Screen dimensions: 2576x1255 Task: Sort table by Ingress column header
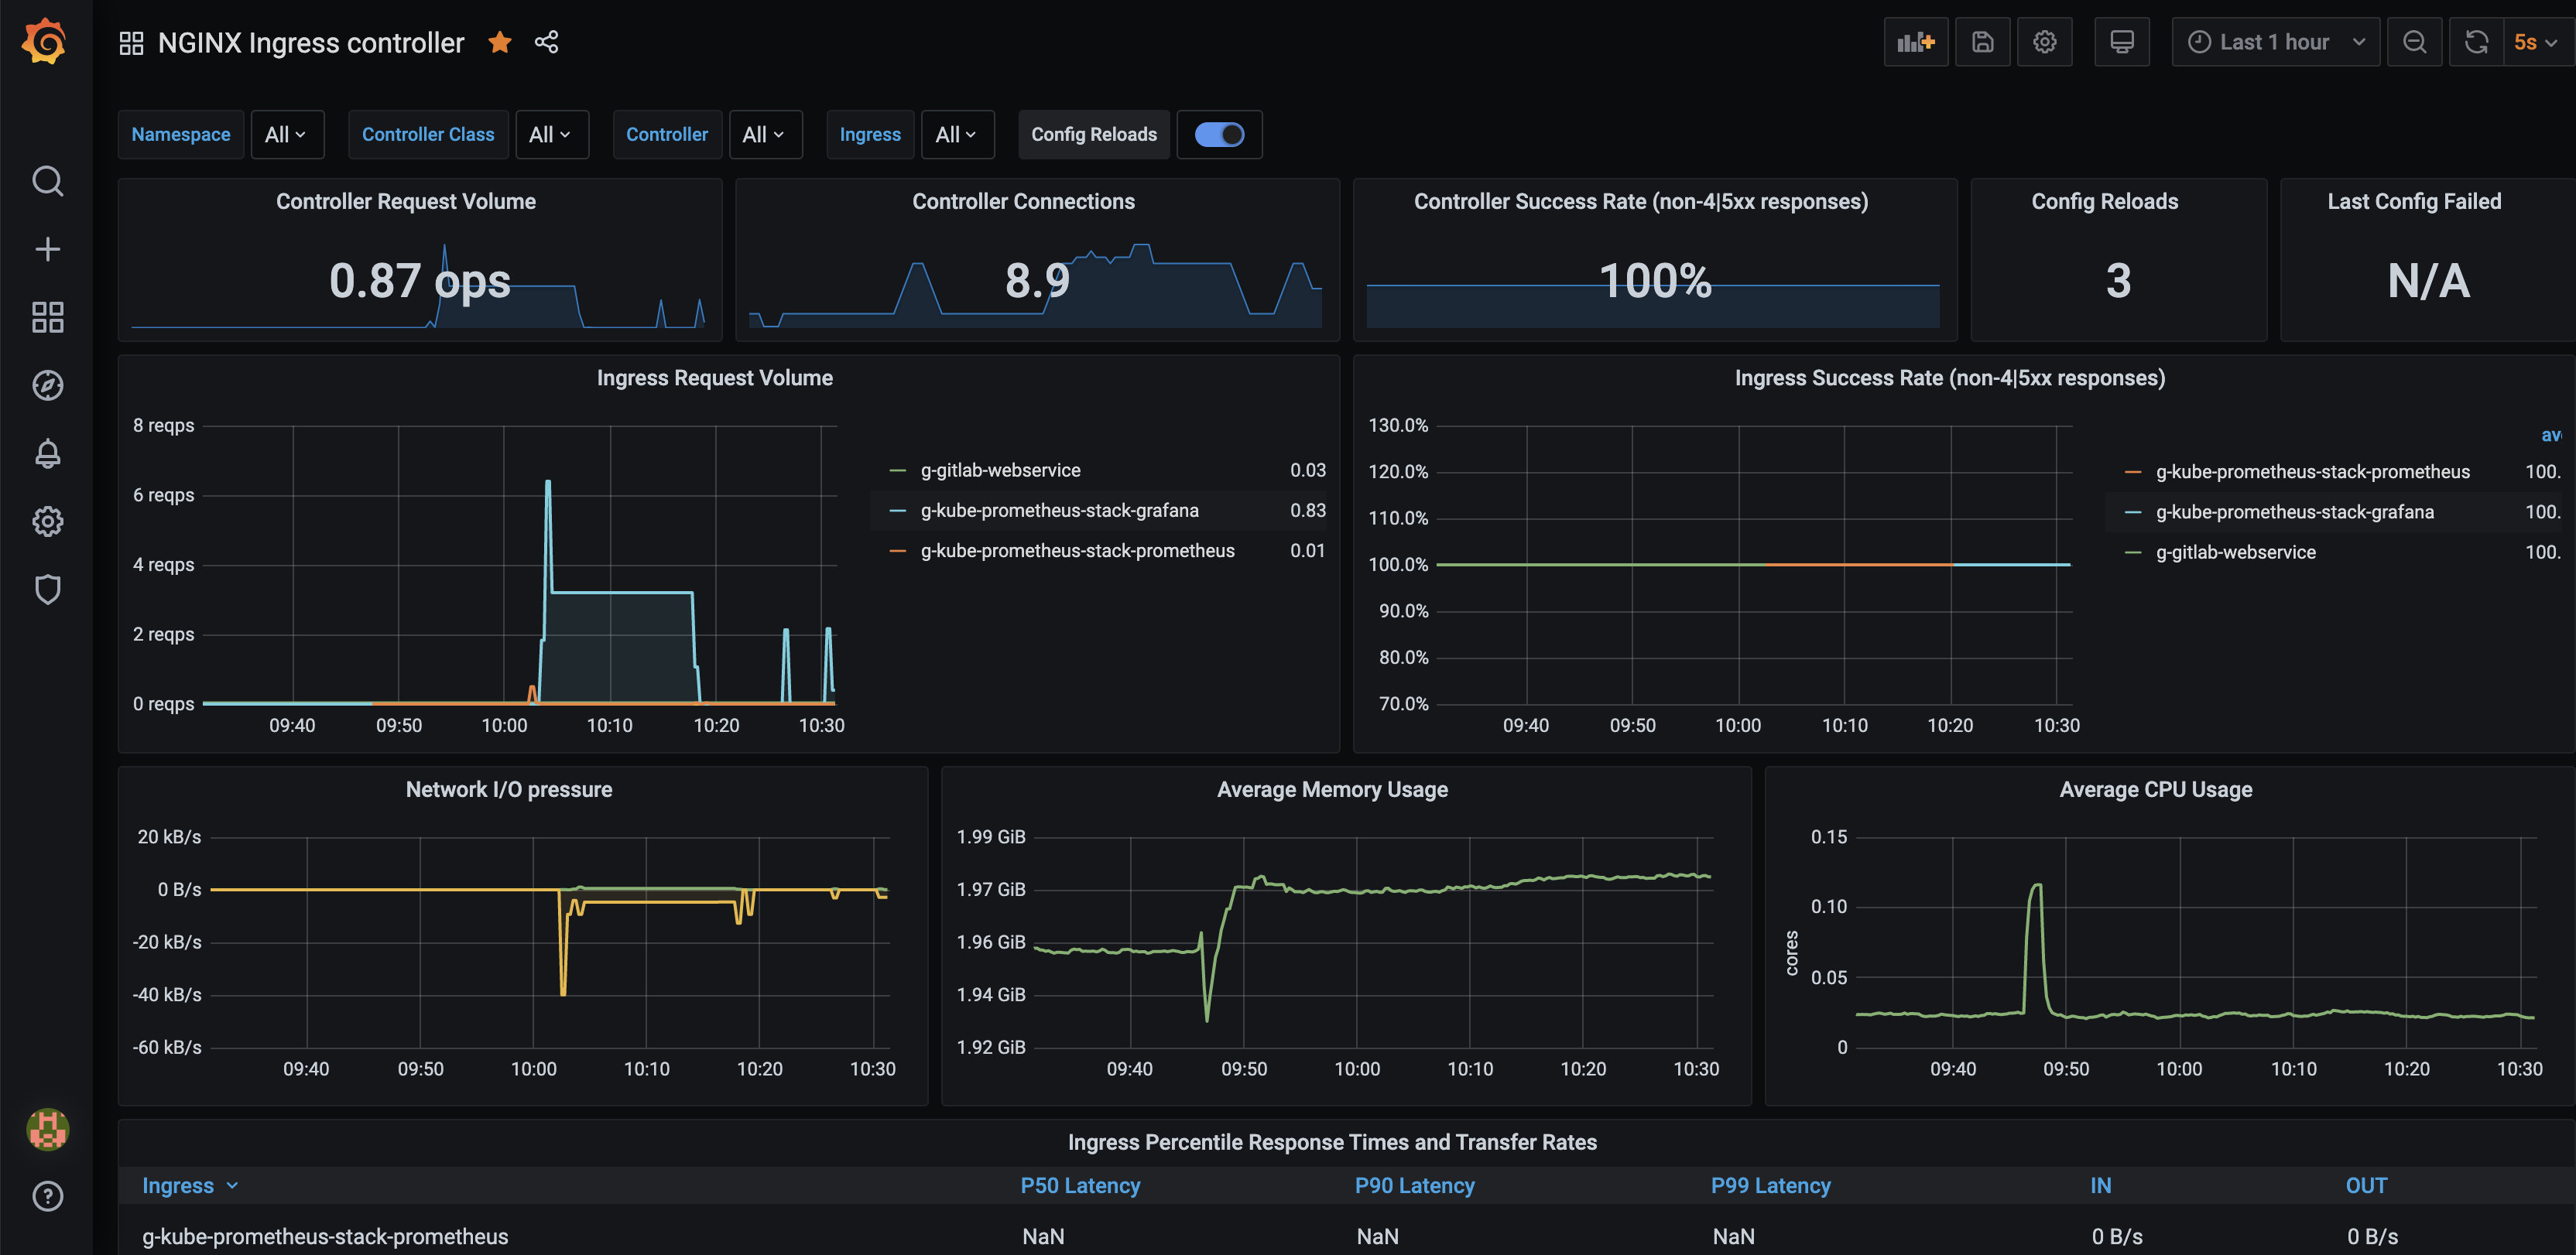[x=189, y=1185]
